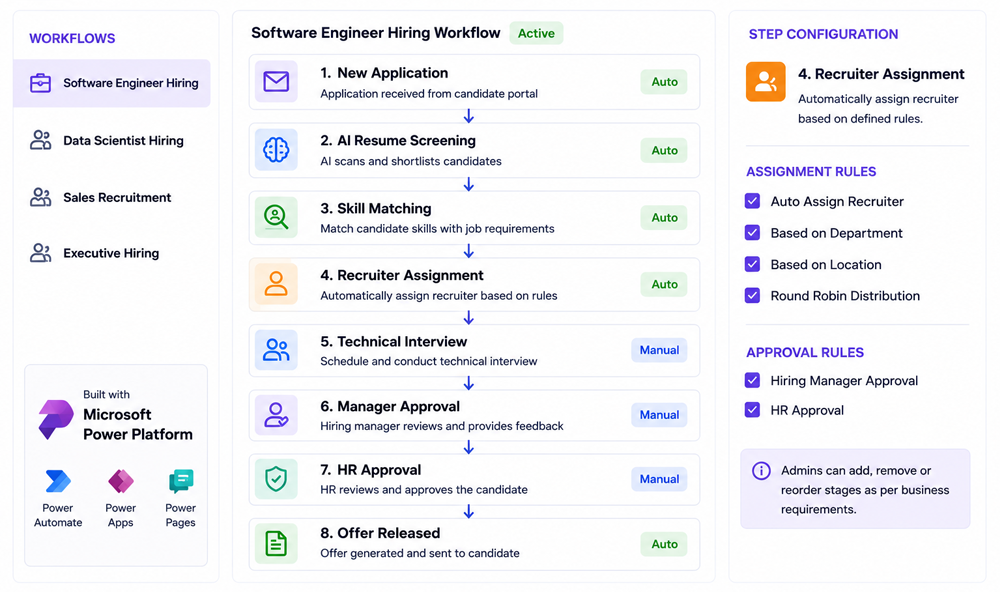Click the orange Recruiter Assignment icon in Step Configuration

765,82
